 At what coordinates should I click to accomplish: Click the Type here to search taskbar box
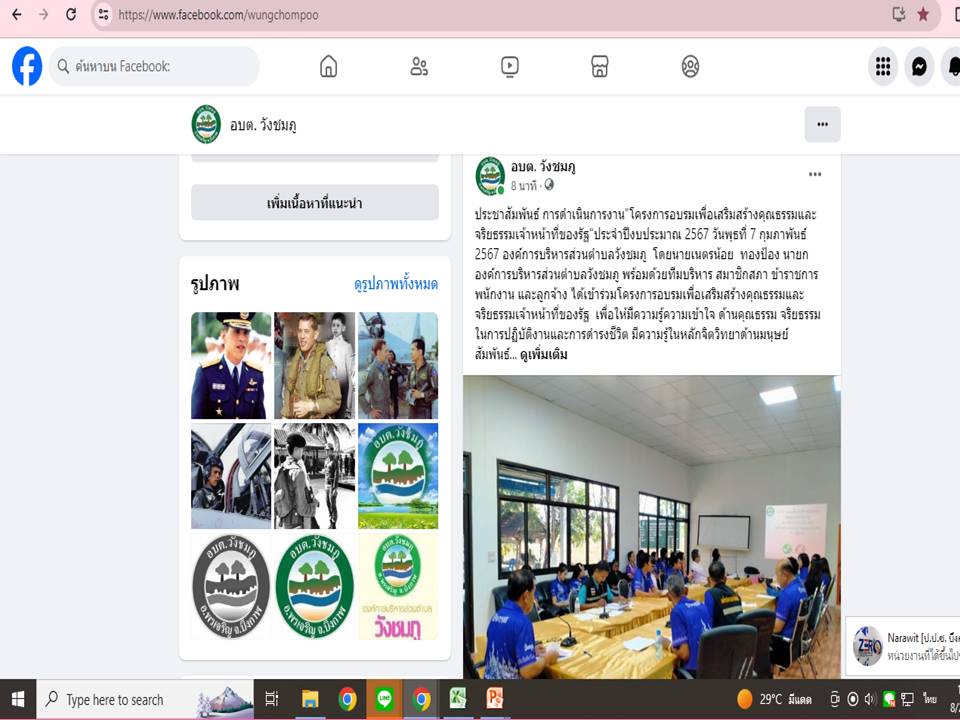click(146, 699)
